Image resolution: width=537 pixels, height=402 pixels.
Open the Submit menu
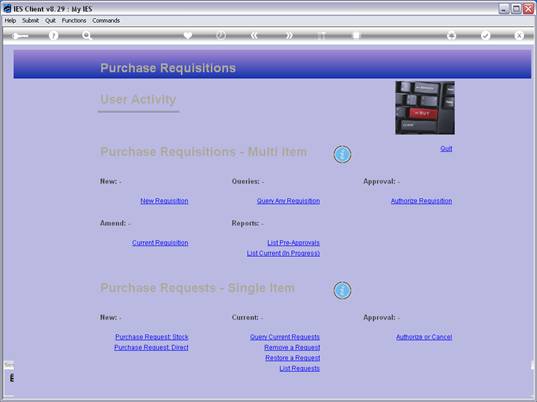point(30,21)
